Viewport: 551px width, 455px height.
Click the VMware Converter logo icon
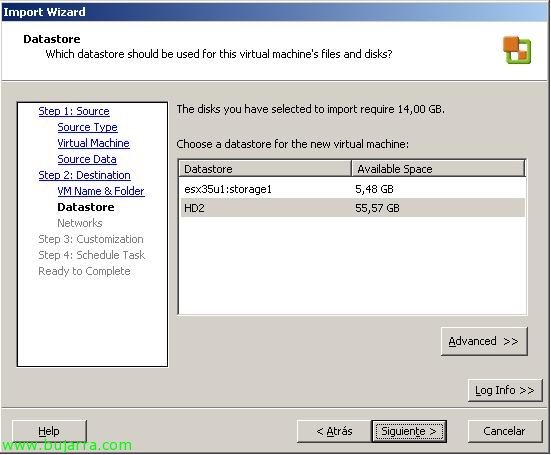coord(517,50)
